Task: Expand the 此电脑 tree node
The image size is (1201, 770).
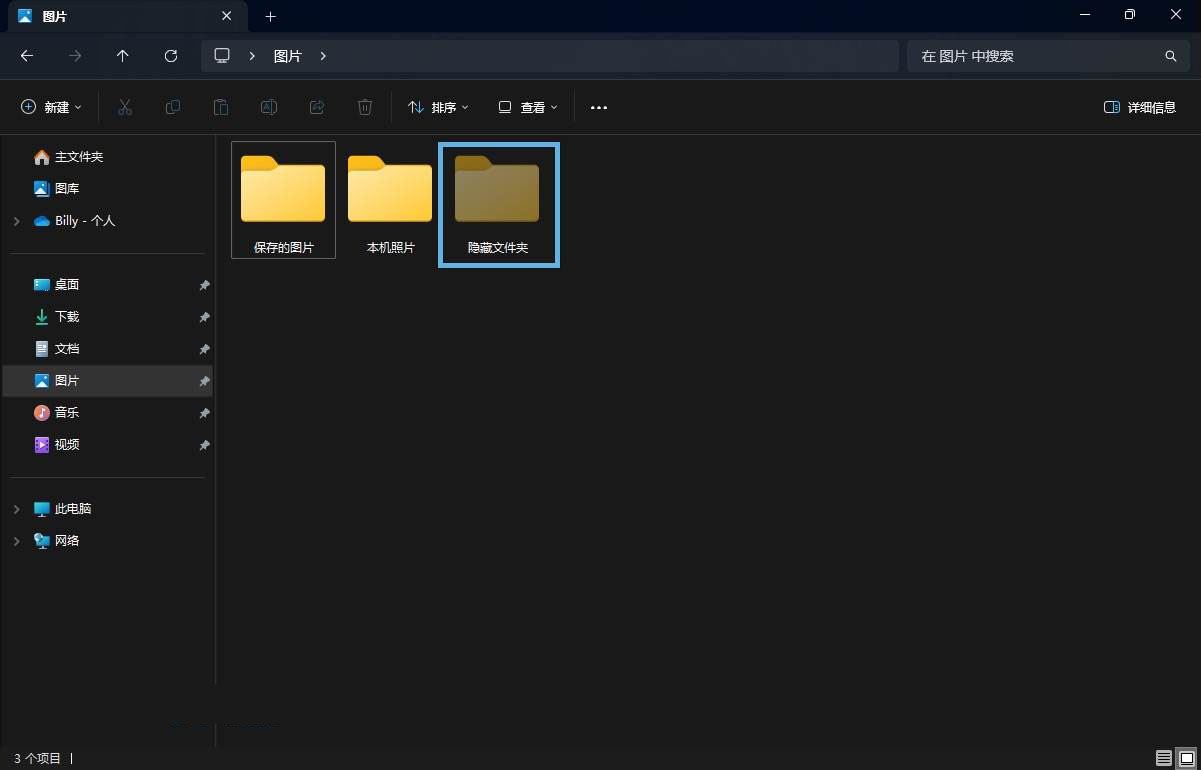Action: pyautogui.click(x=16, y=508)
